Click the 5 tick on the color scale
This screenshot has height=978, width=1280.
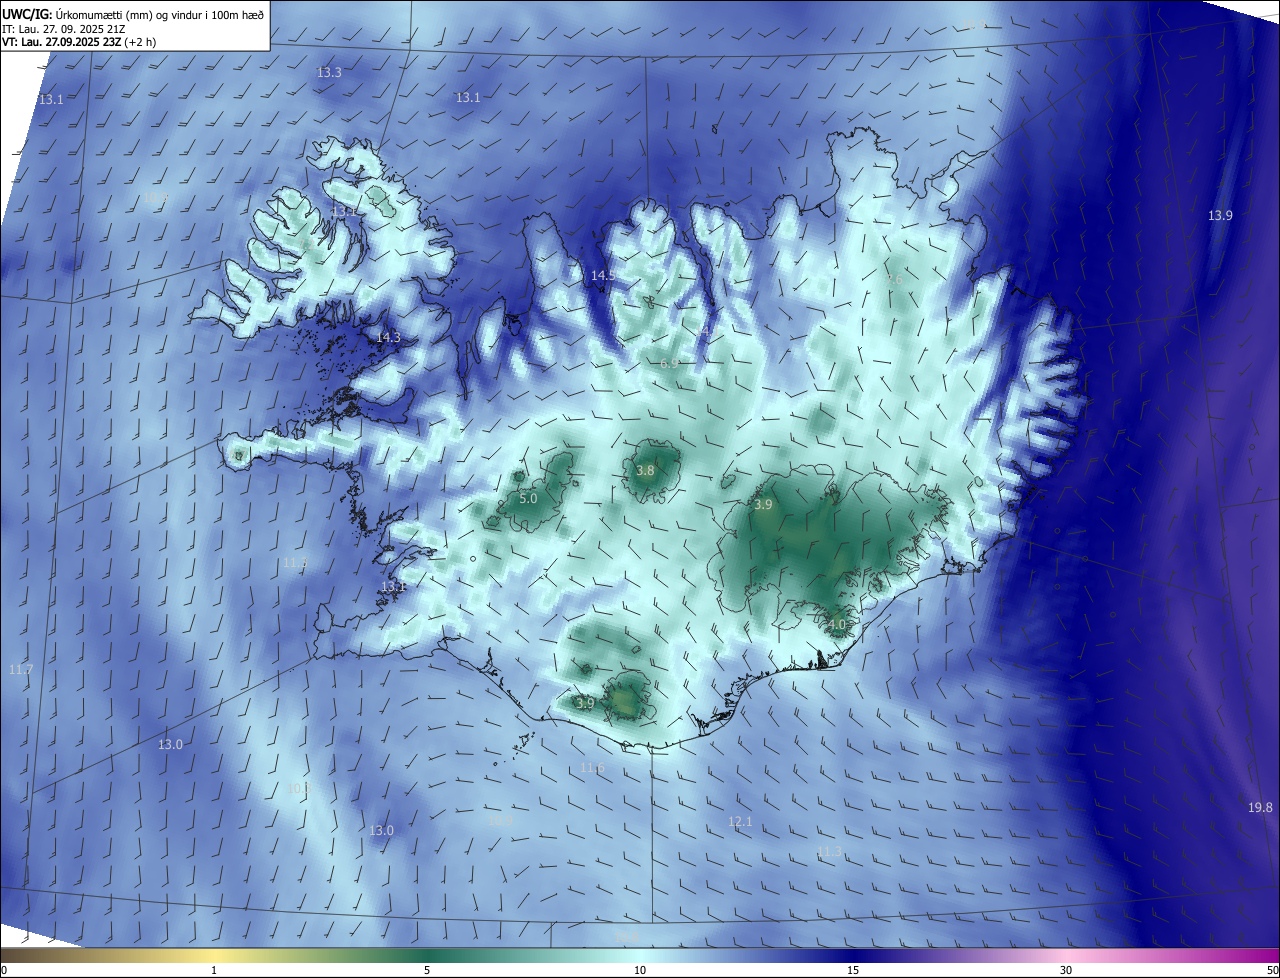(427, 970)
